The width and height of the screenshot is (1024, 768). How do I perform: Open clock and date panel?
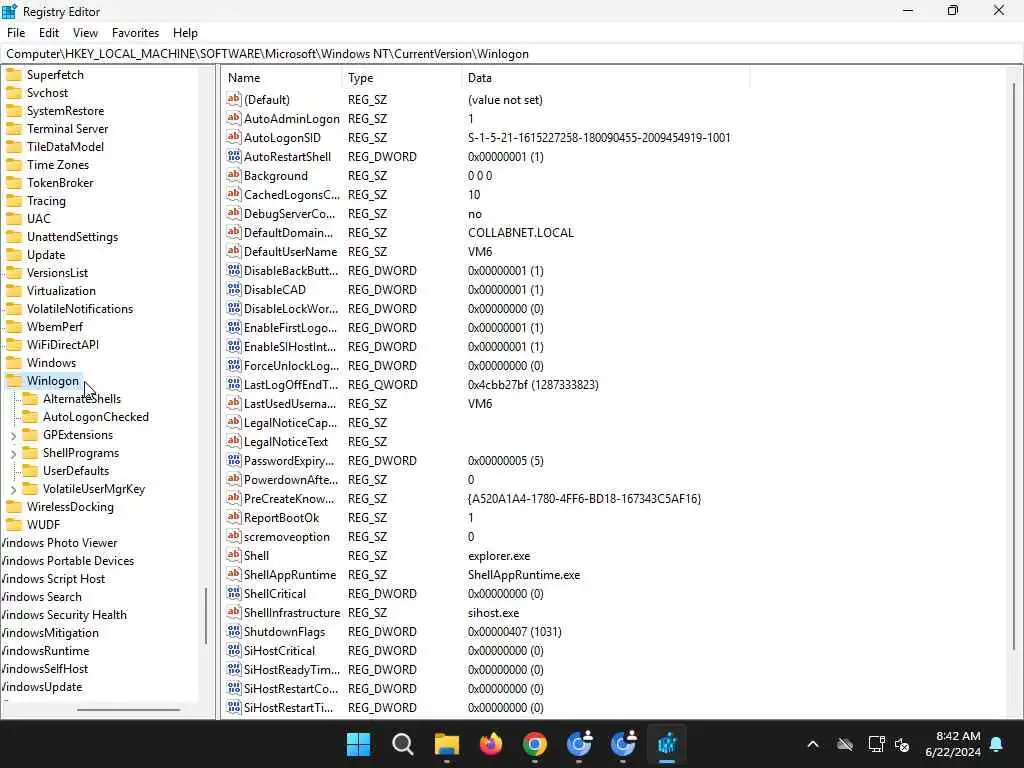point(953,744)
